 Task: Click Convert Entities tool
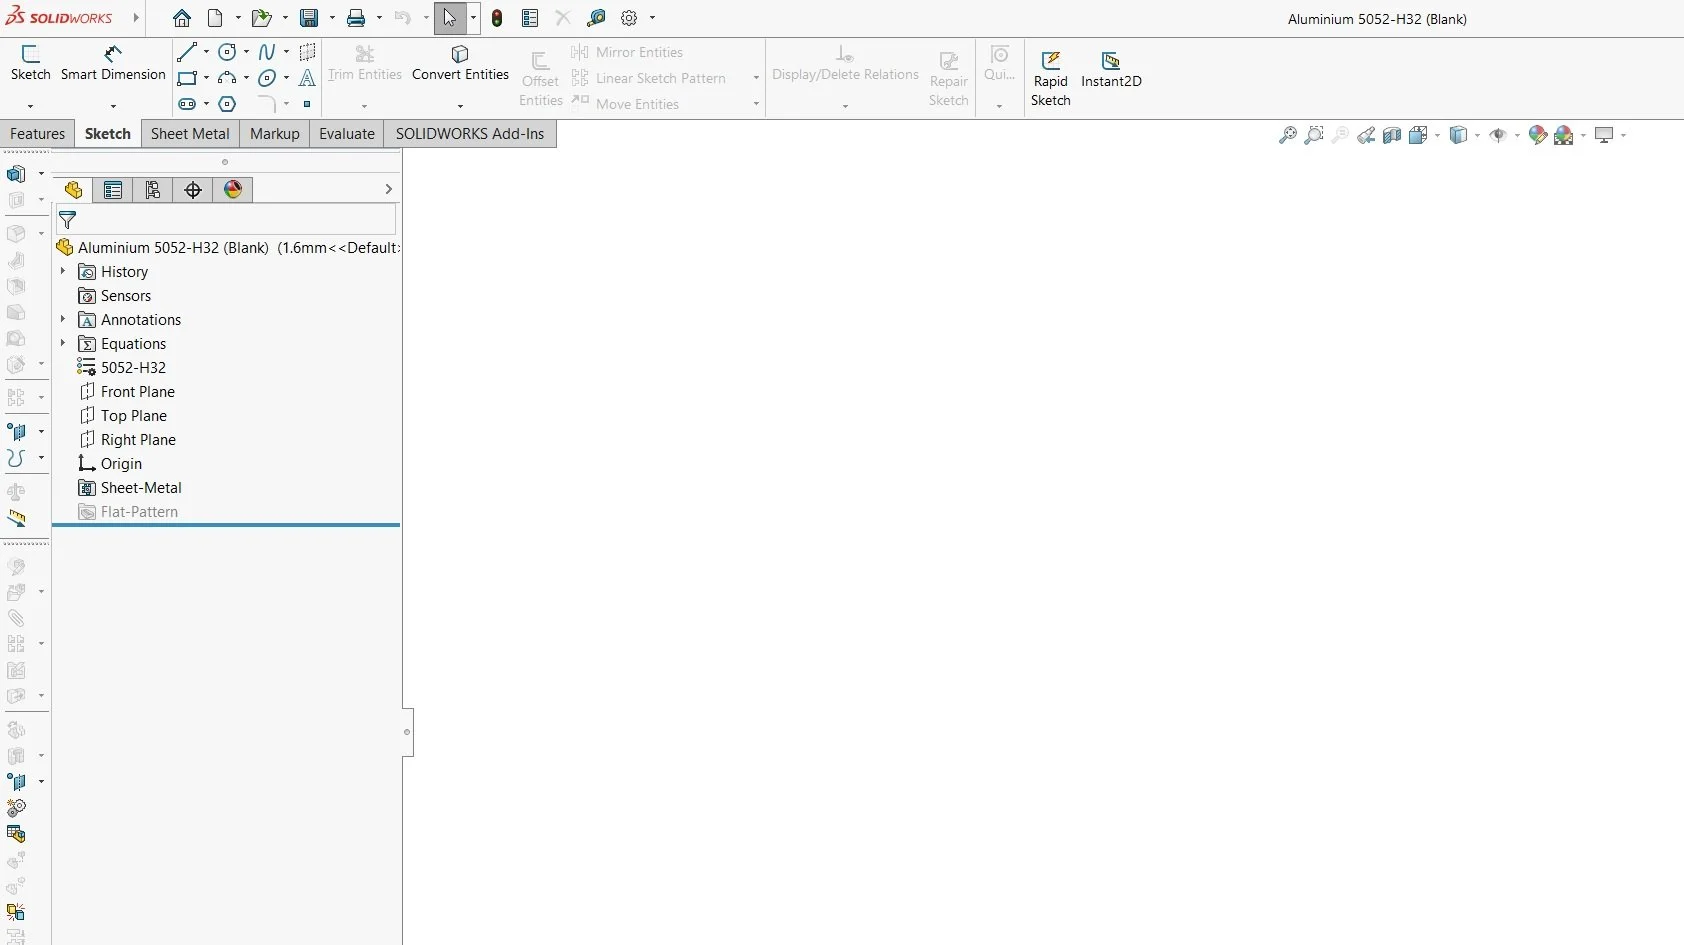(460, 63)
